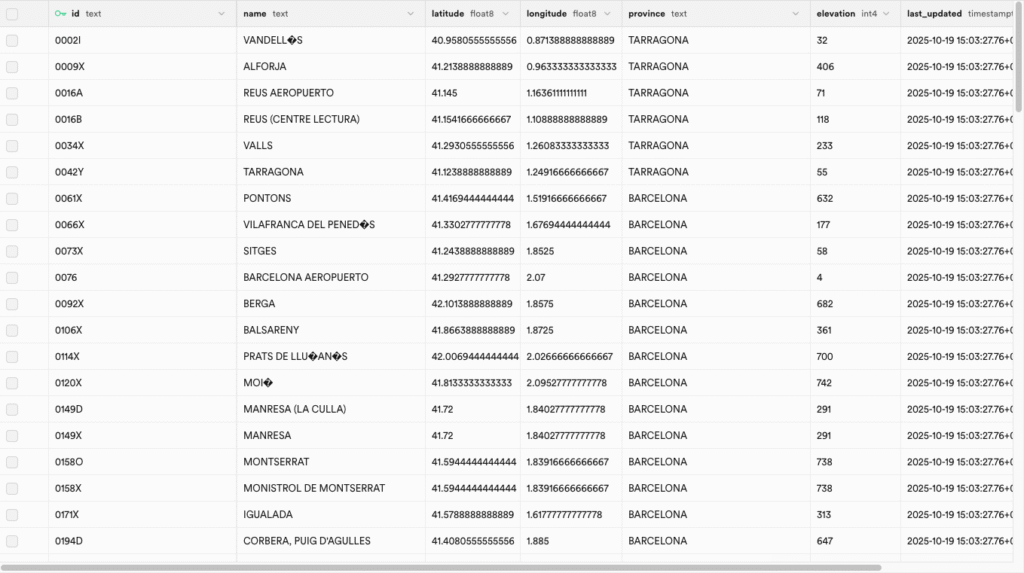
Task: Click the vertical scrollbar on right edge
Action: point(1019,60)
